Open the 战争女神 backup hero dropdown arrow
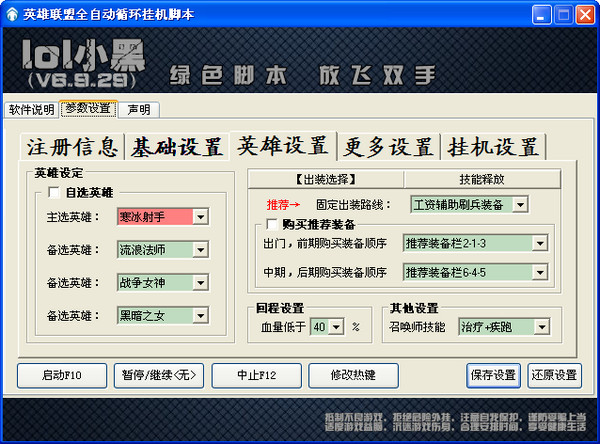This screenshot has height=444, width=600. tap(201, 283)
